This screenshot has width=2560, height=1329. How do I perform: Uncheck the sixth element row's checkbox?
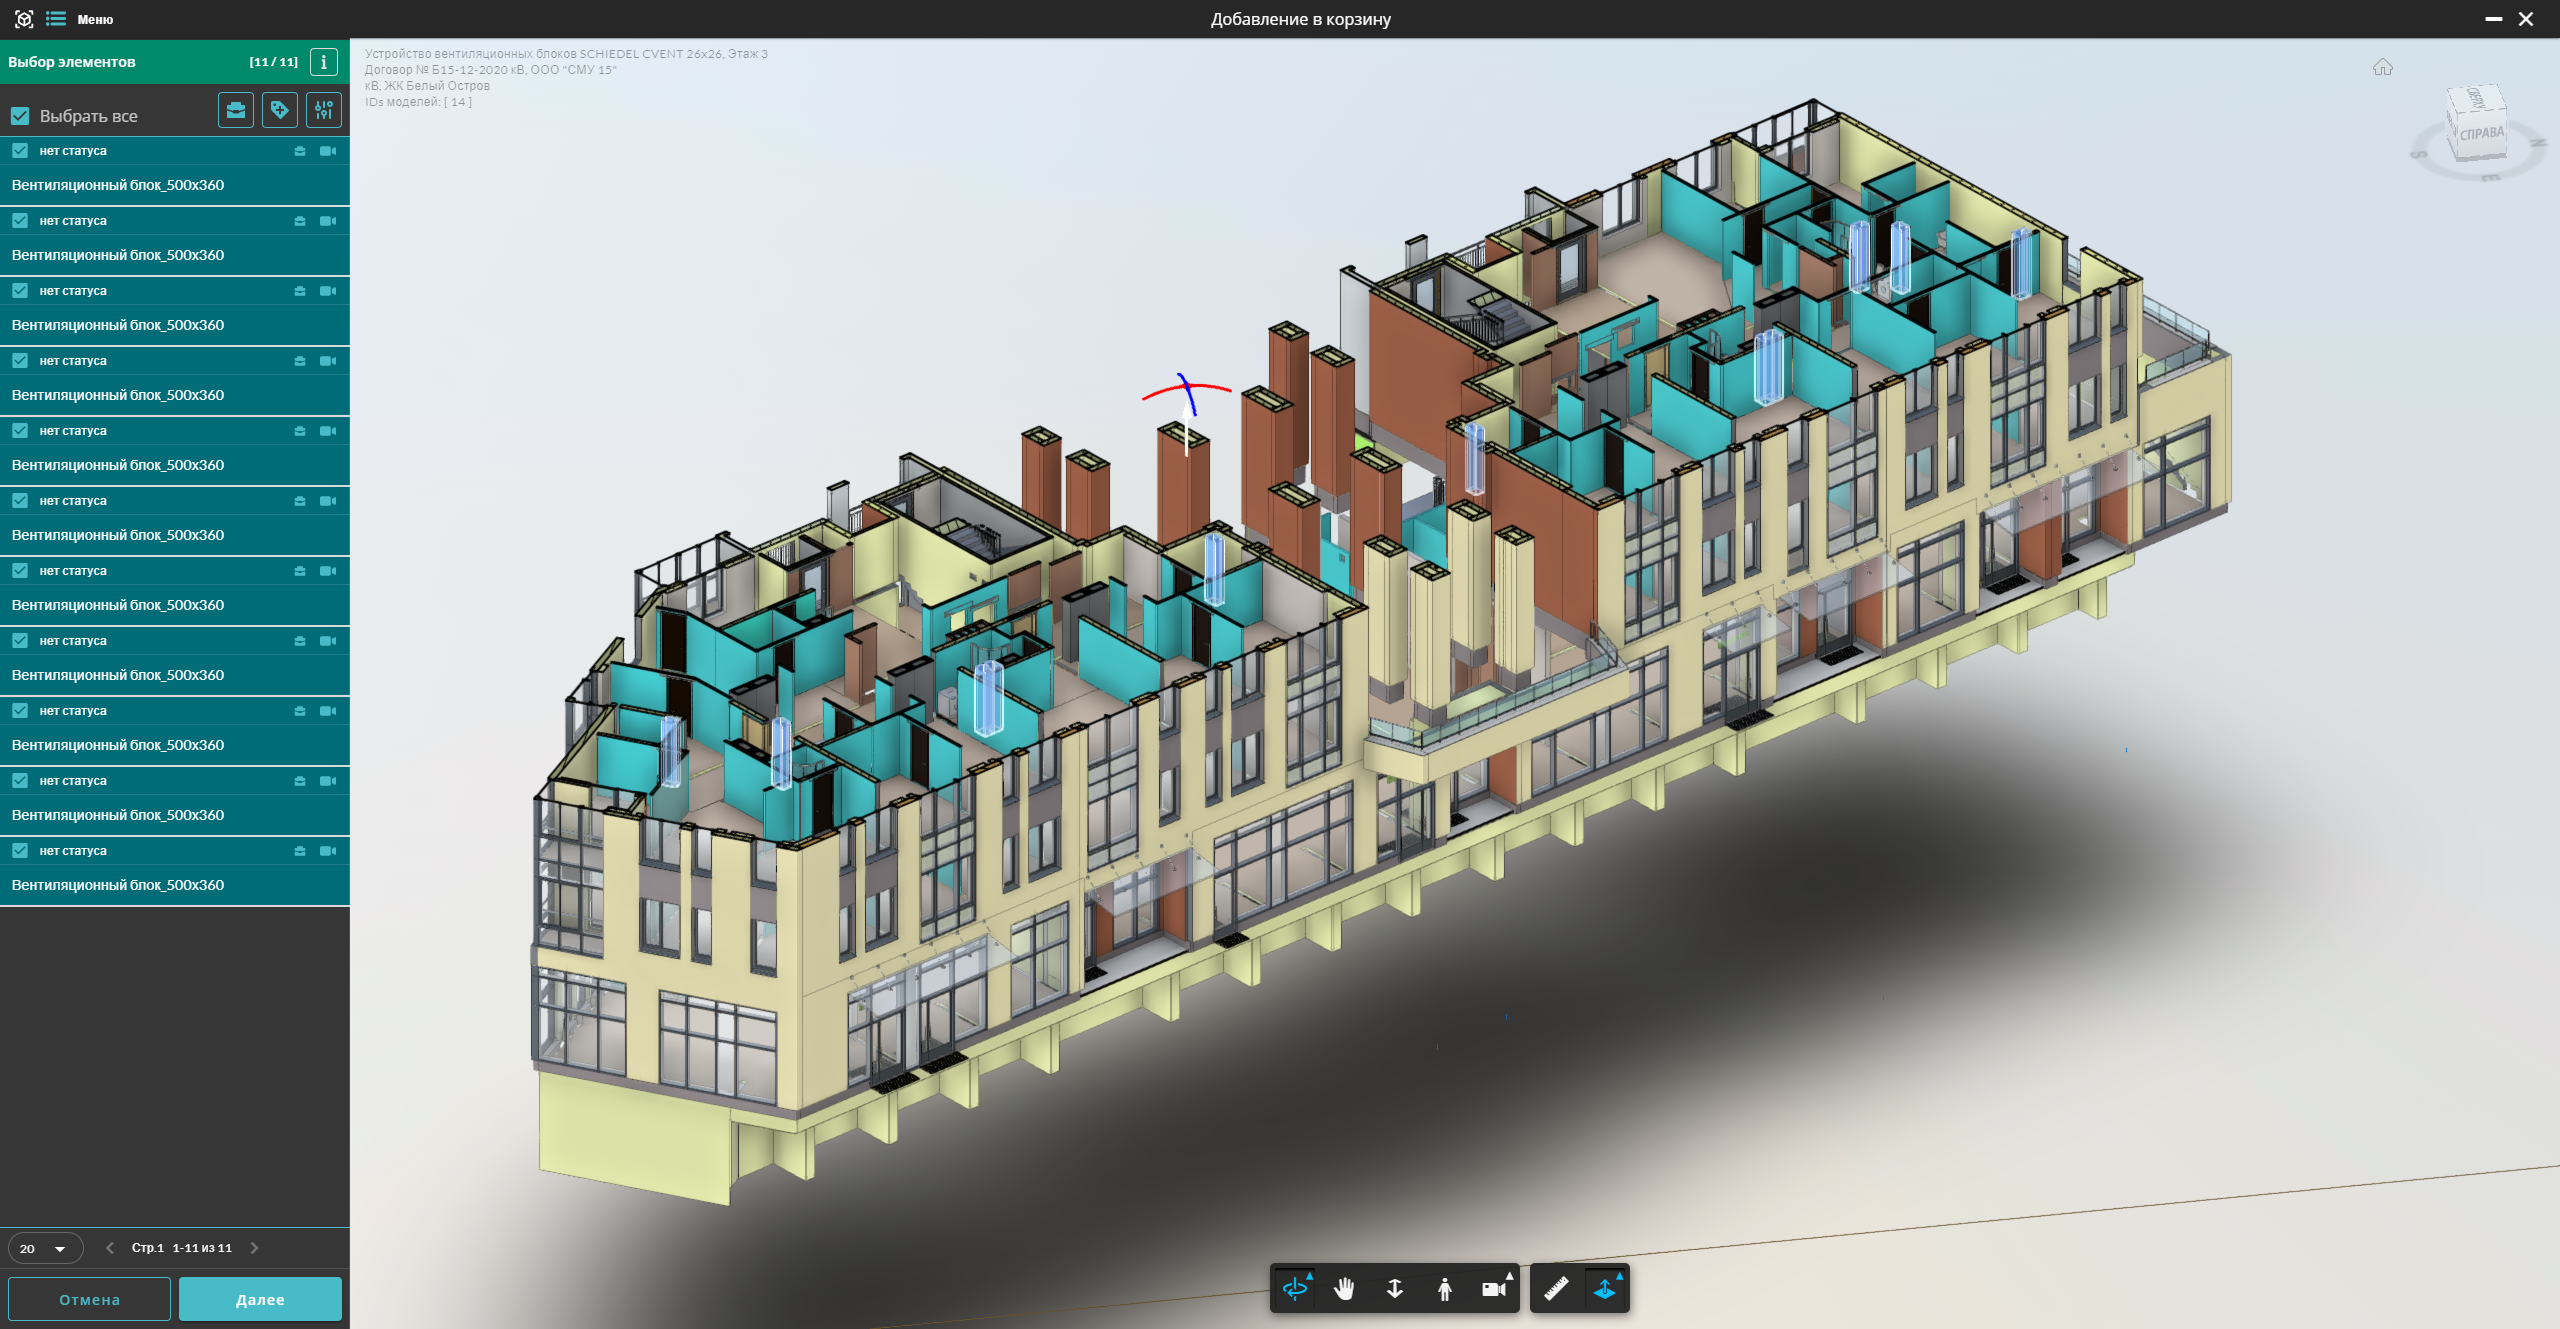click(x=20, y=501)
